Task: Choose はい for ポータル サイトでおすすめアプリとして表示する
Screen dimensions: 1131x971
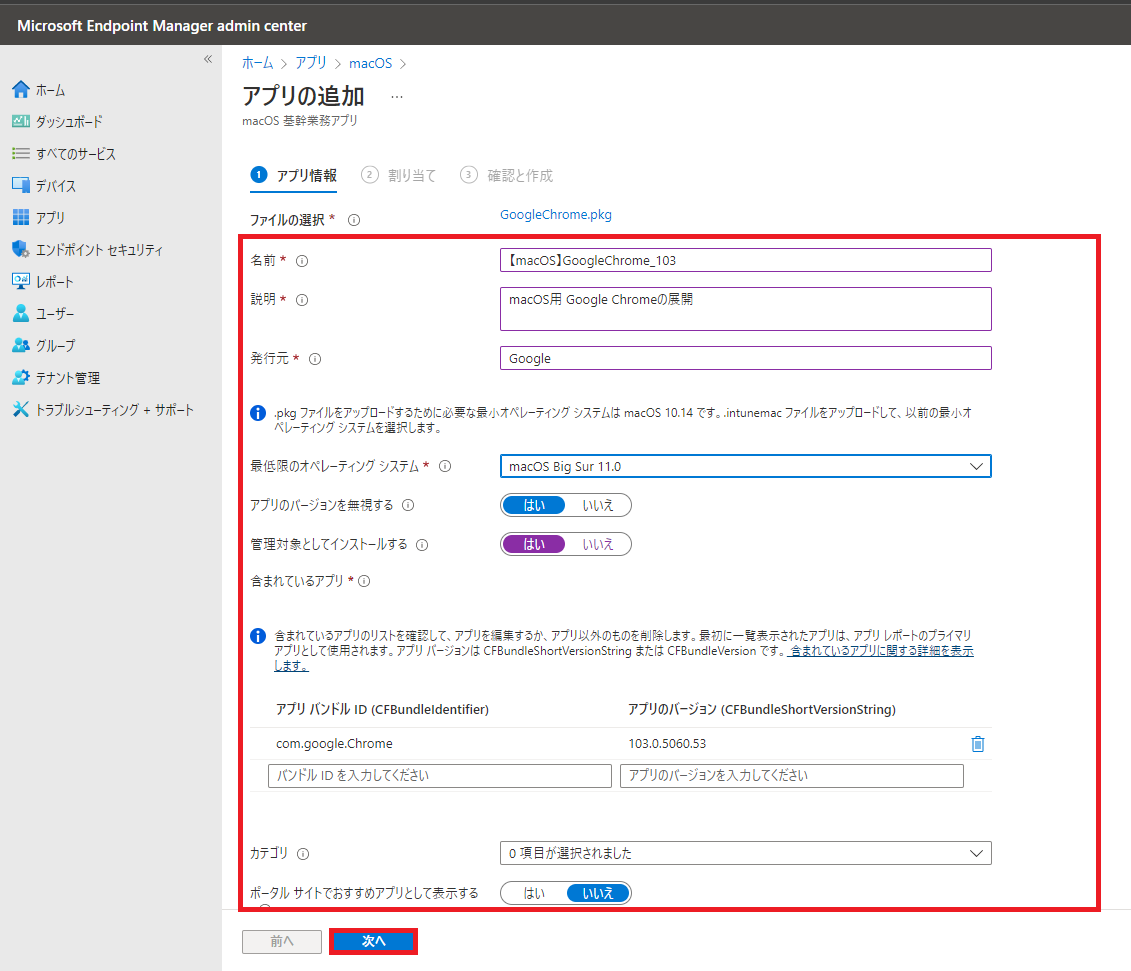Action: [x=534, y=893]
